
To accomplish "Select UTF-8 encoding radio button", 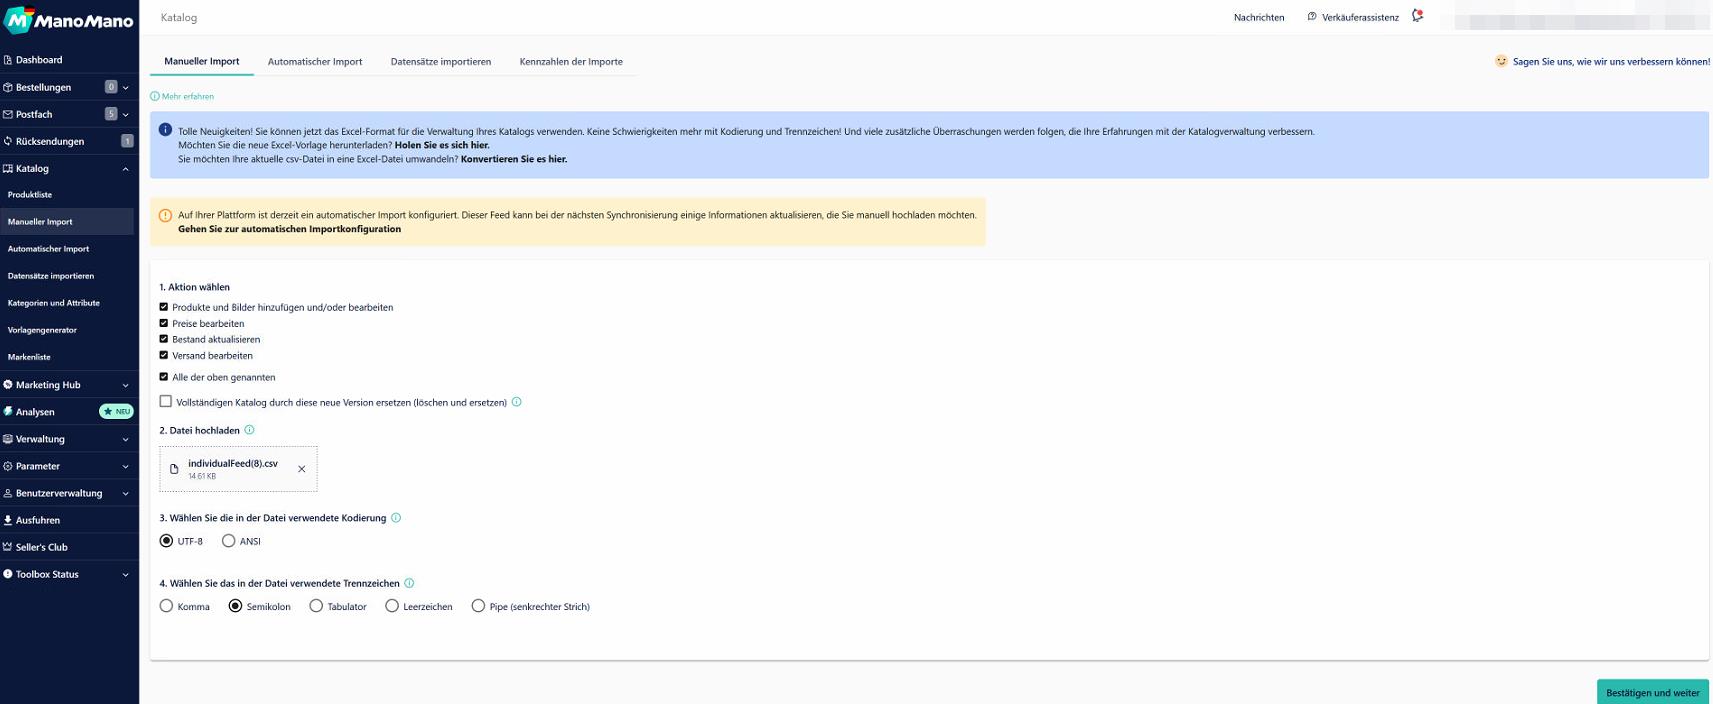I will pyautogui.click(x=166, y=541).
